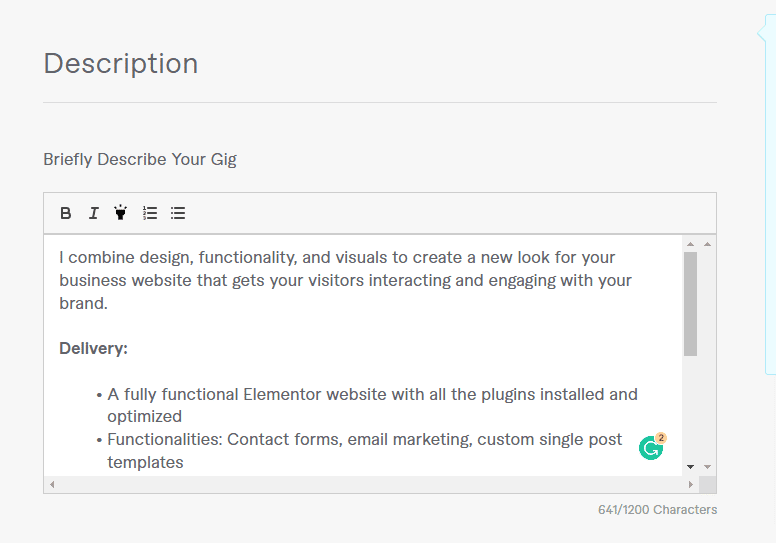Apply the highlight marker to text
The image size is (776, 543).
[121, 213]
